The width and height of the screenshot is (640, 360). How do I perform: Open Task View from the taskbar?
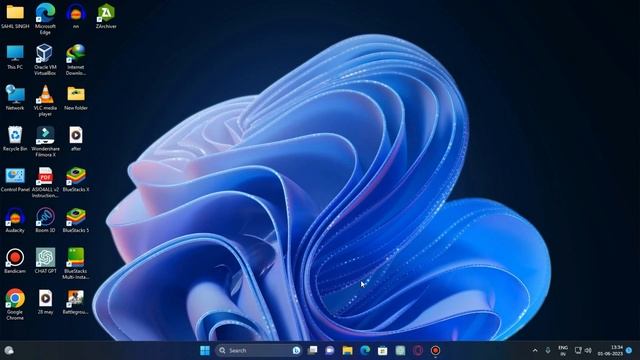coord(313,350)
